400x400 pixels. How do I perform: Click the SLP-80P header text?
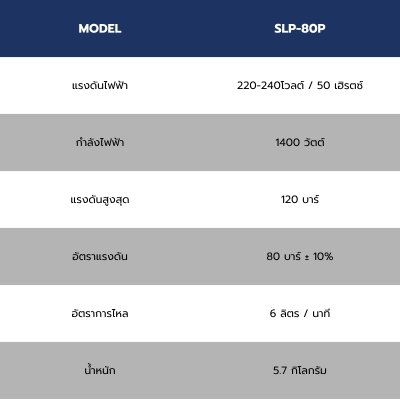[300, 29]
